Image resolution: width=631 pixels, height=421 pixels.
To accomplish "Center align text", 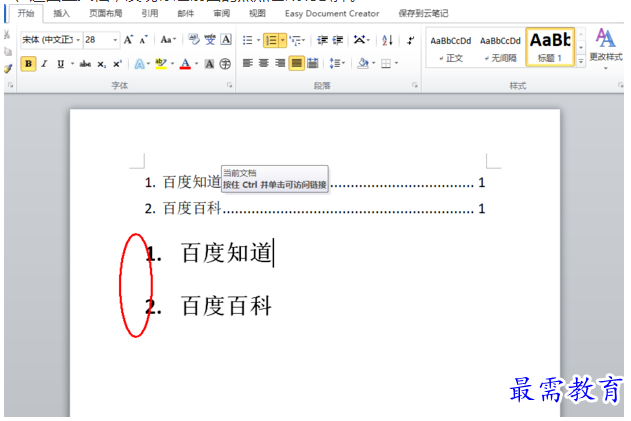I will point(264,63).
